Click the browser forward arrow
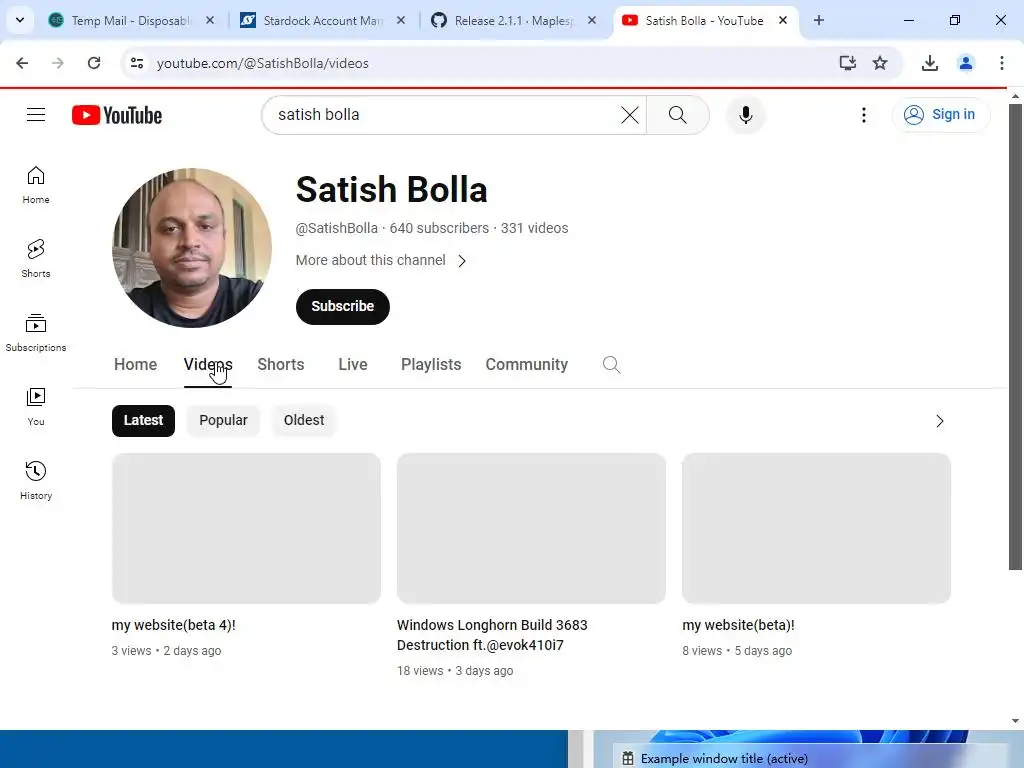The image size is (1024, 768). 58,63
